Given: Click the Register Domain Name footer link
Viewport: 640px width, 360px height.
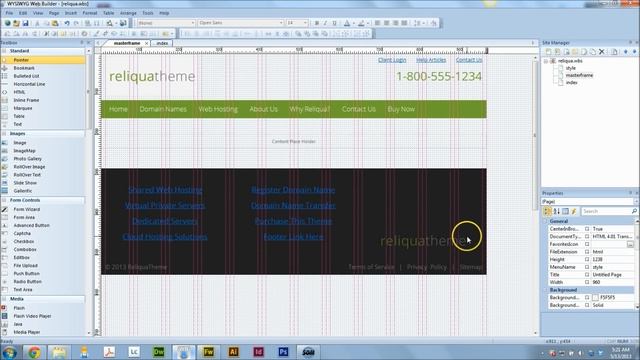Looking at the screenshot, I should click(293, 190).
